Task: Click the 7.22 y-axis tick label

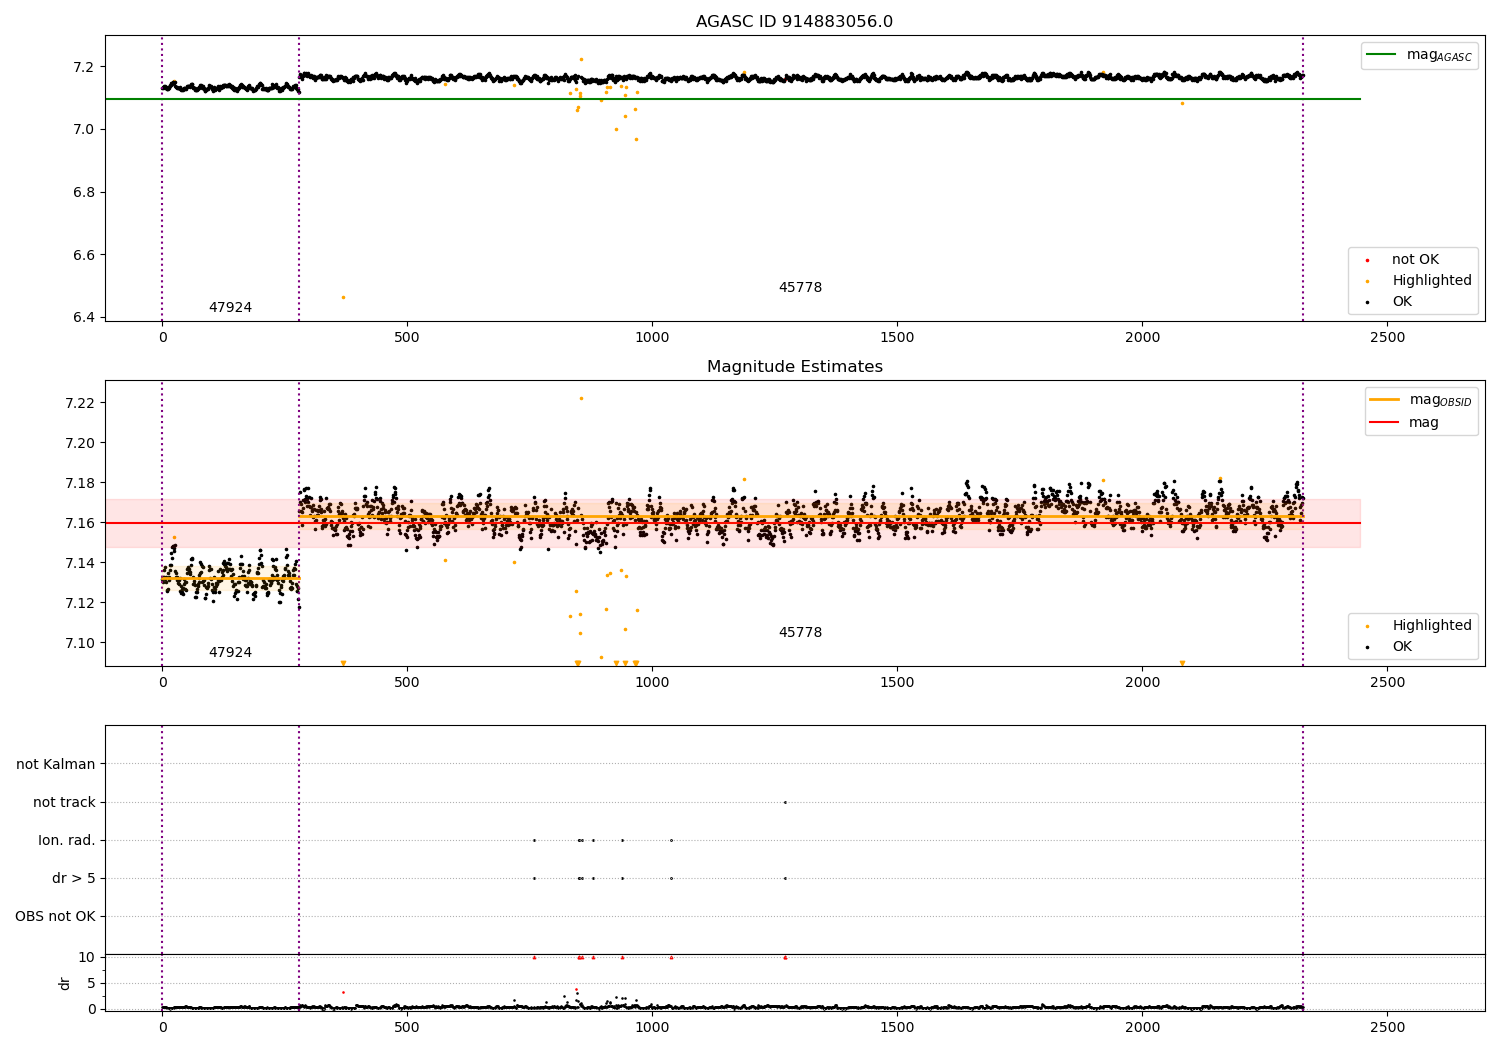Action: [x=79, y=403]
